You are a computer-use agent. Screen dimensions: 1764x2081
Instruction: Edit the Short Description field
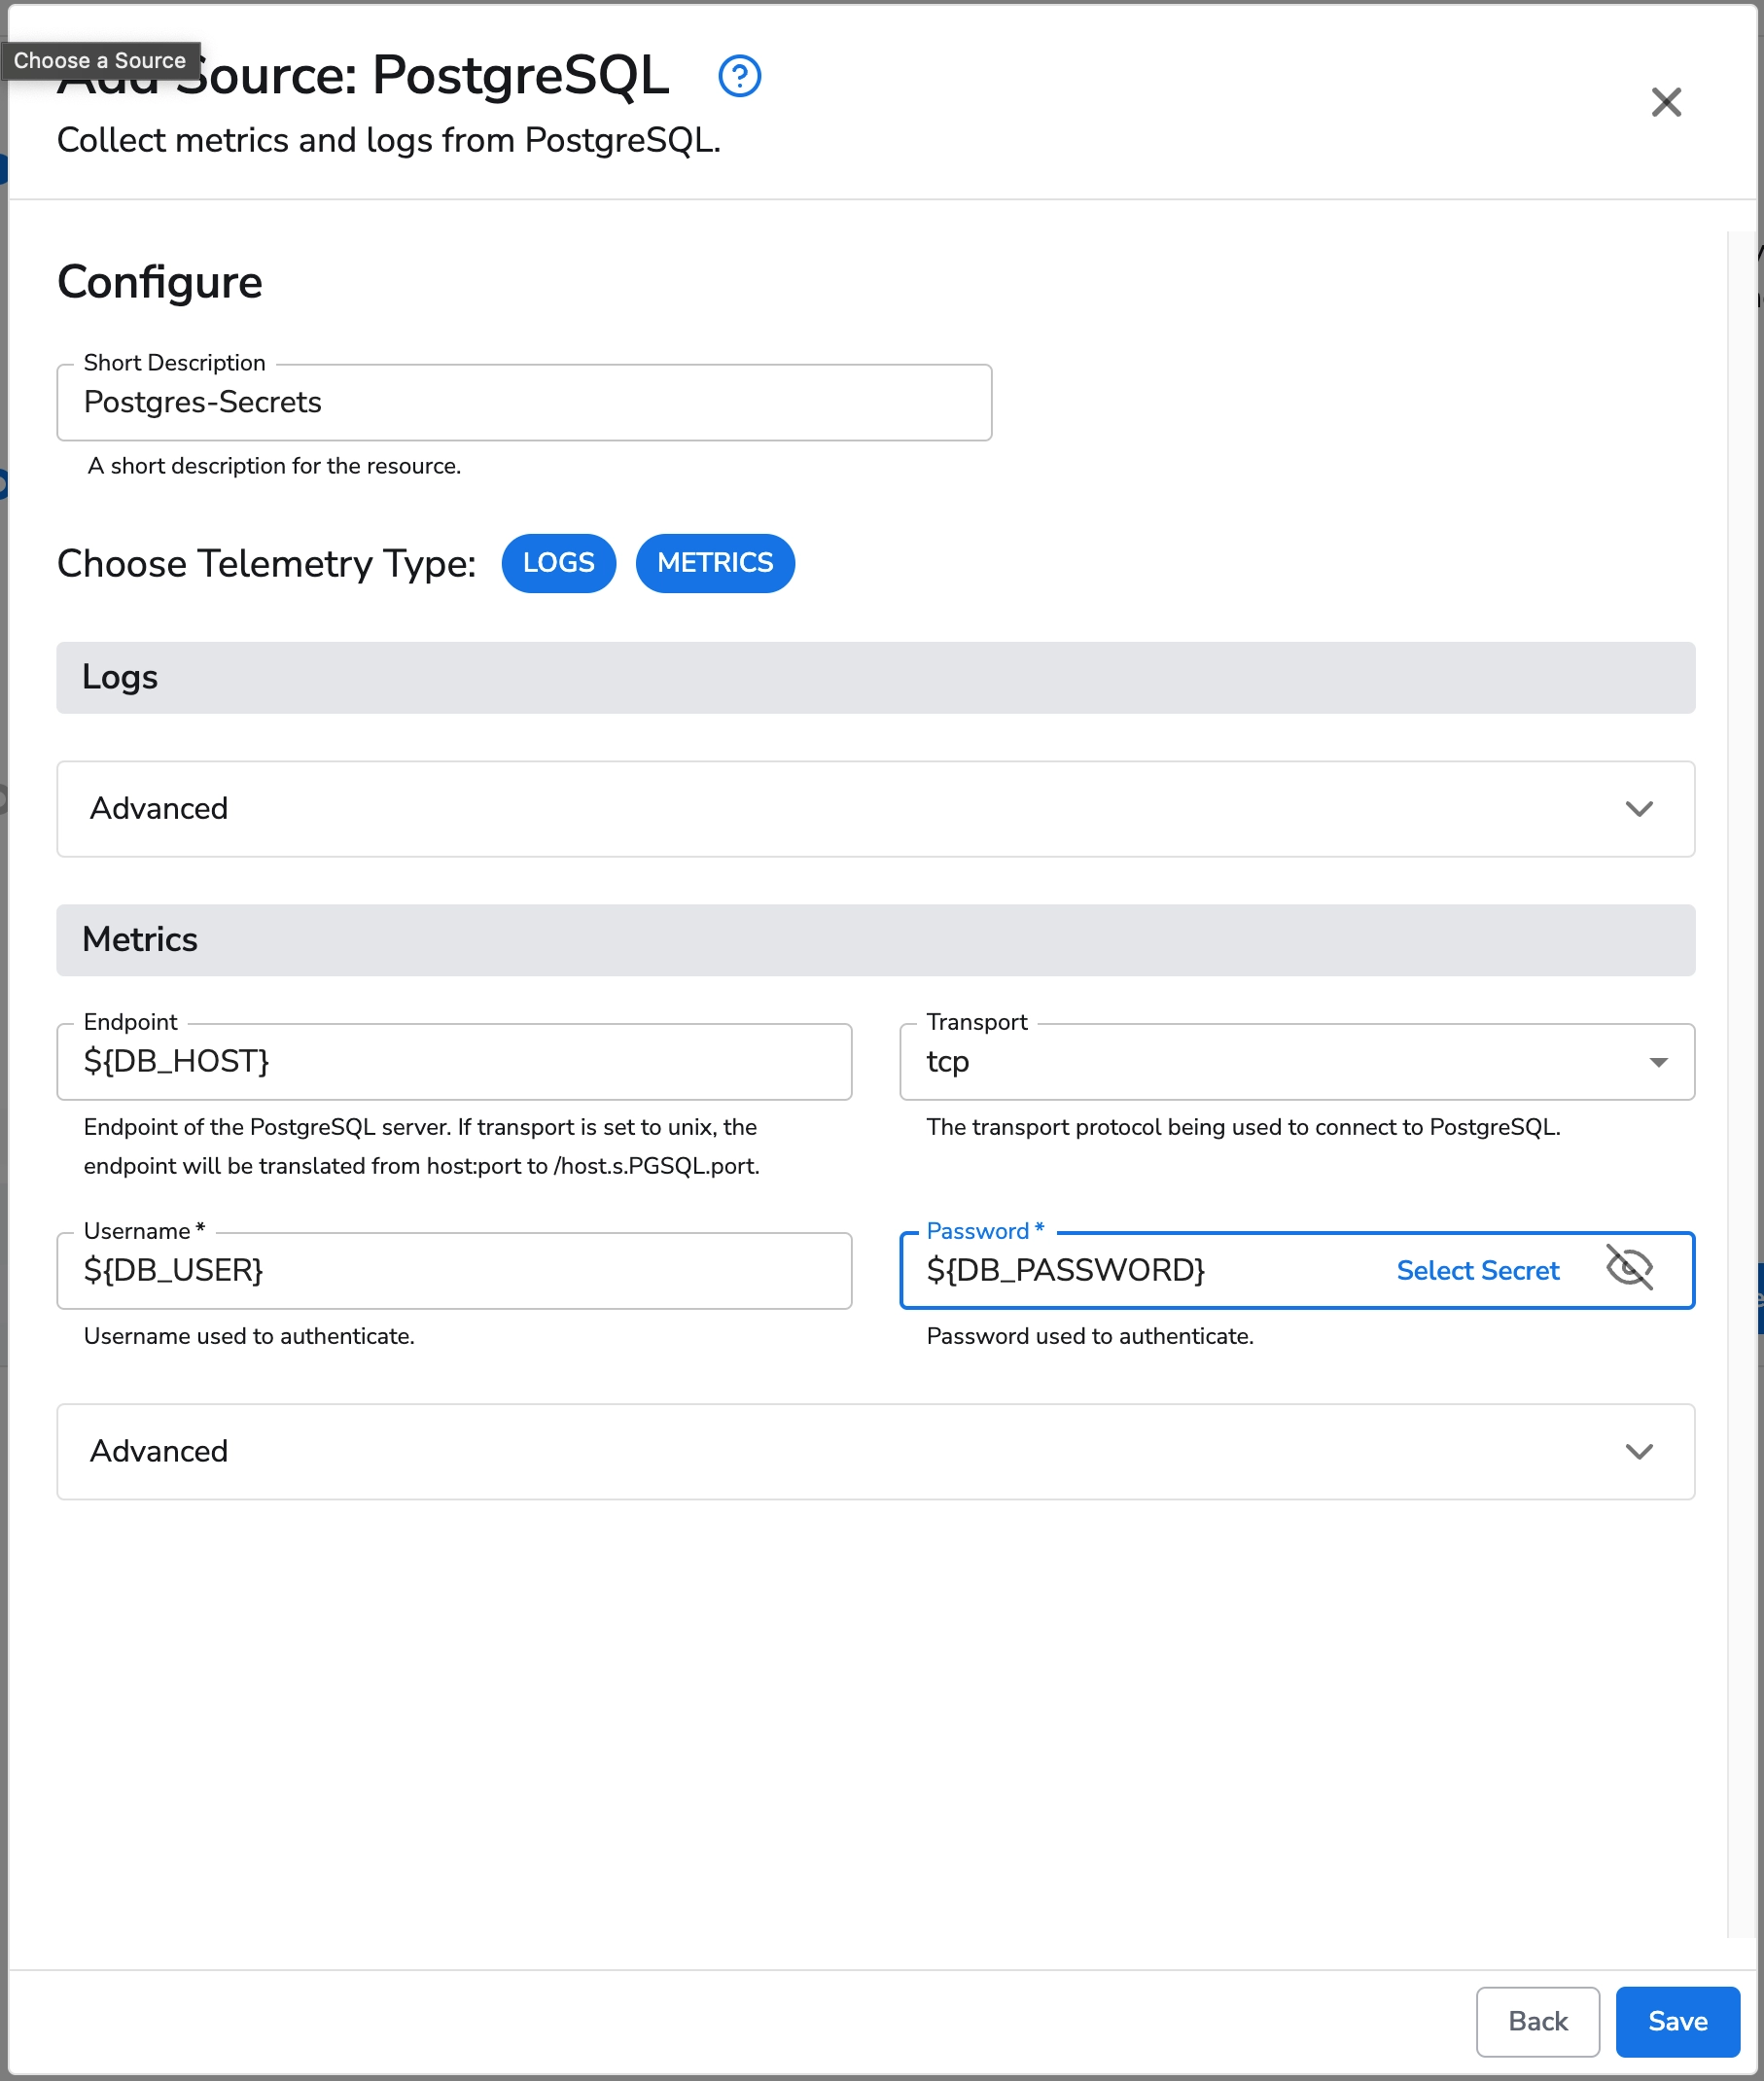pyautogui.click(x=524, y=402)
